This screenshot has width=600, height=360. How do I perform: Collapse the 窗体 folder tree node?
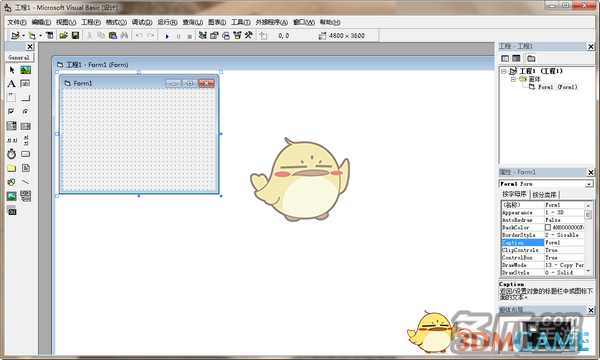(x=513, y=79)
